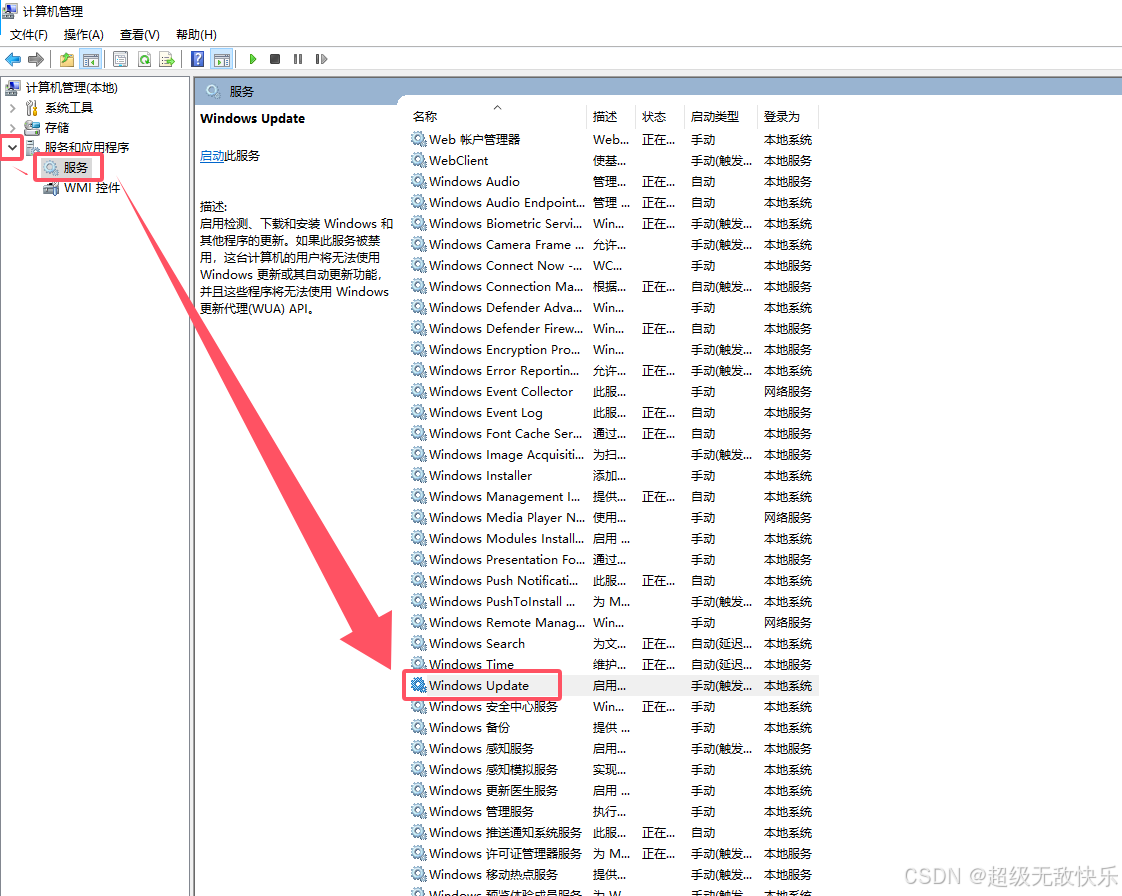This screenshot has width=1122, height=896.
Task: Collapse the 服务和应用程序 tree node chevron
Action: point(12,148)
